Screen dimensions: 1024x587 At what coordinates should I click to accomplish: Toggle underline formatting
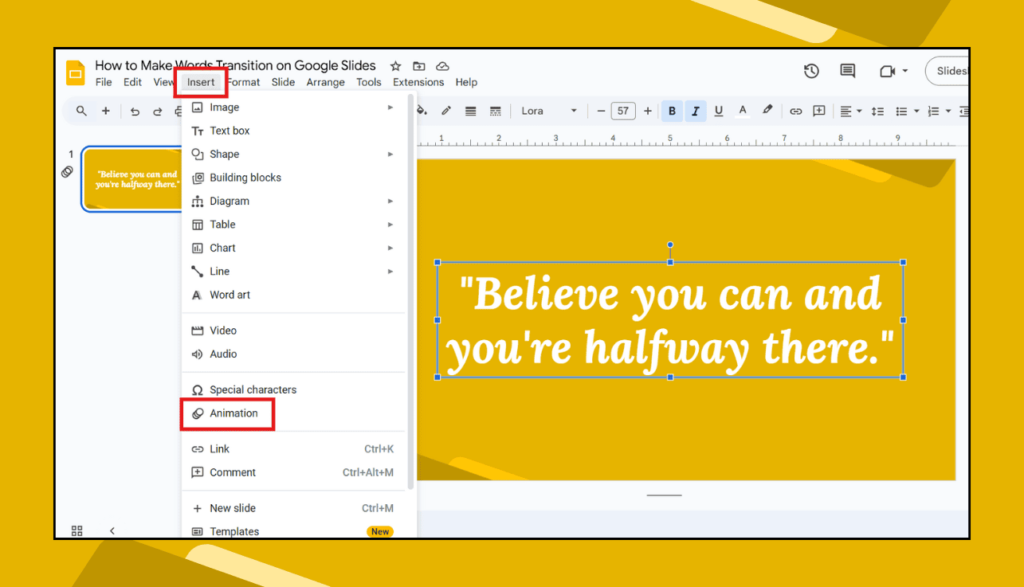pos(718,111)
